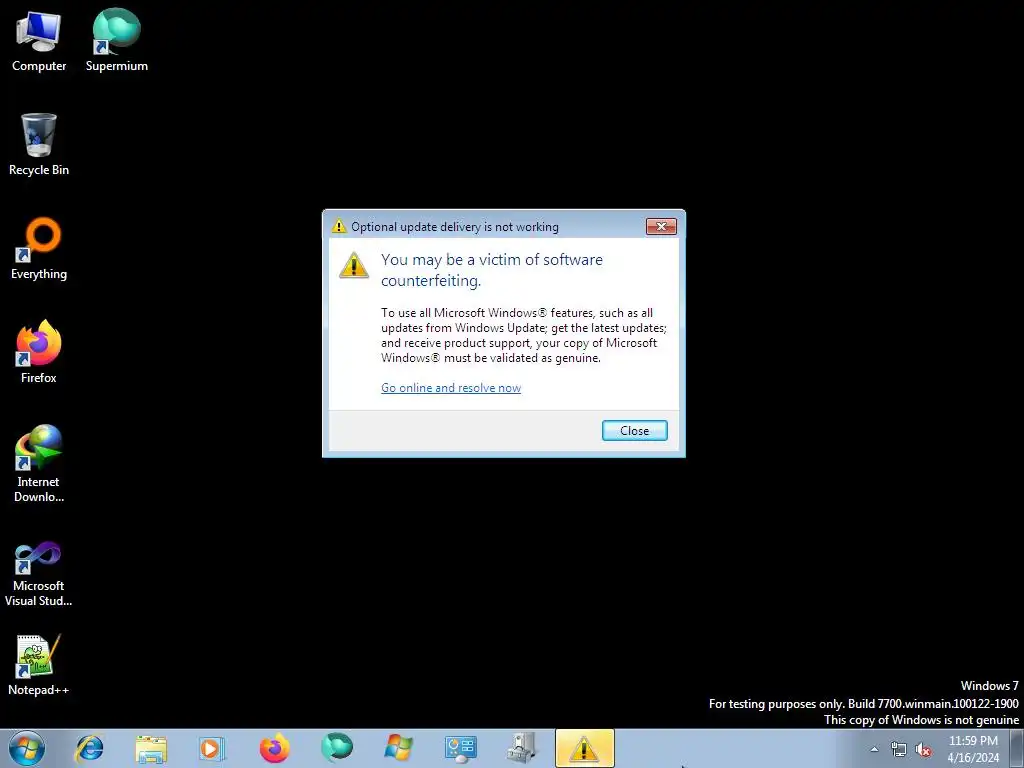Close the dialog using the red X

click(661, 227)
